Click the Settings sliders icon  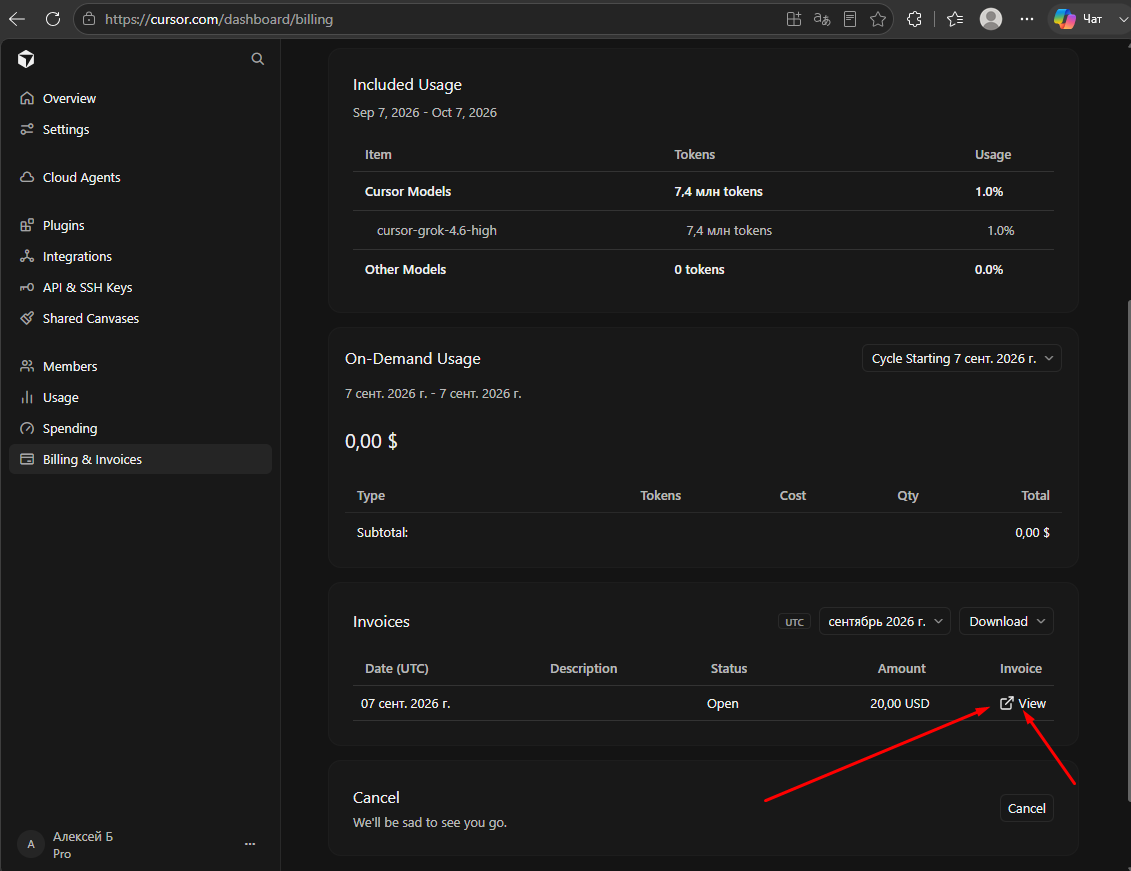pos(27,129)
